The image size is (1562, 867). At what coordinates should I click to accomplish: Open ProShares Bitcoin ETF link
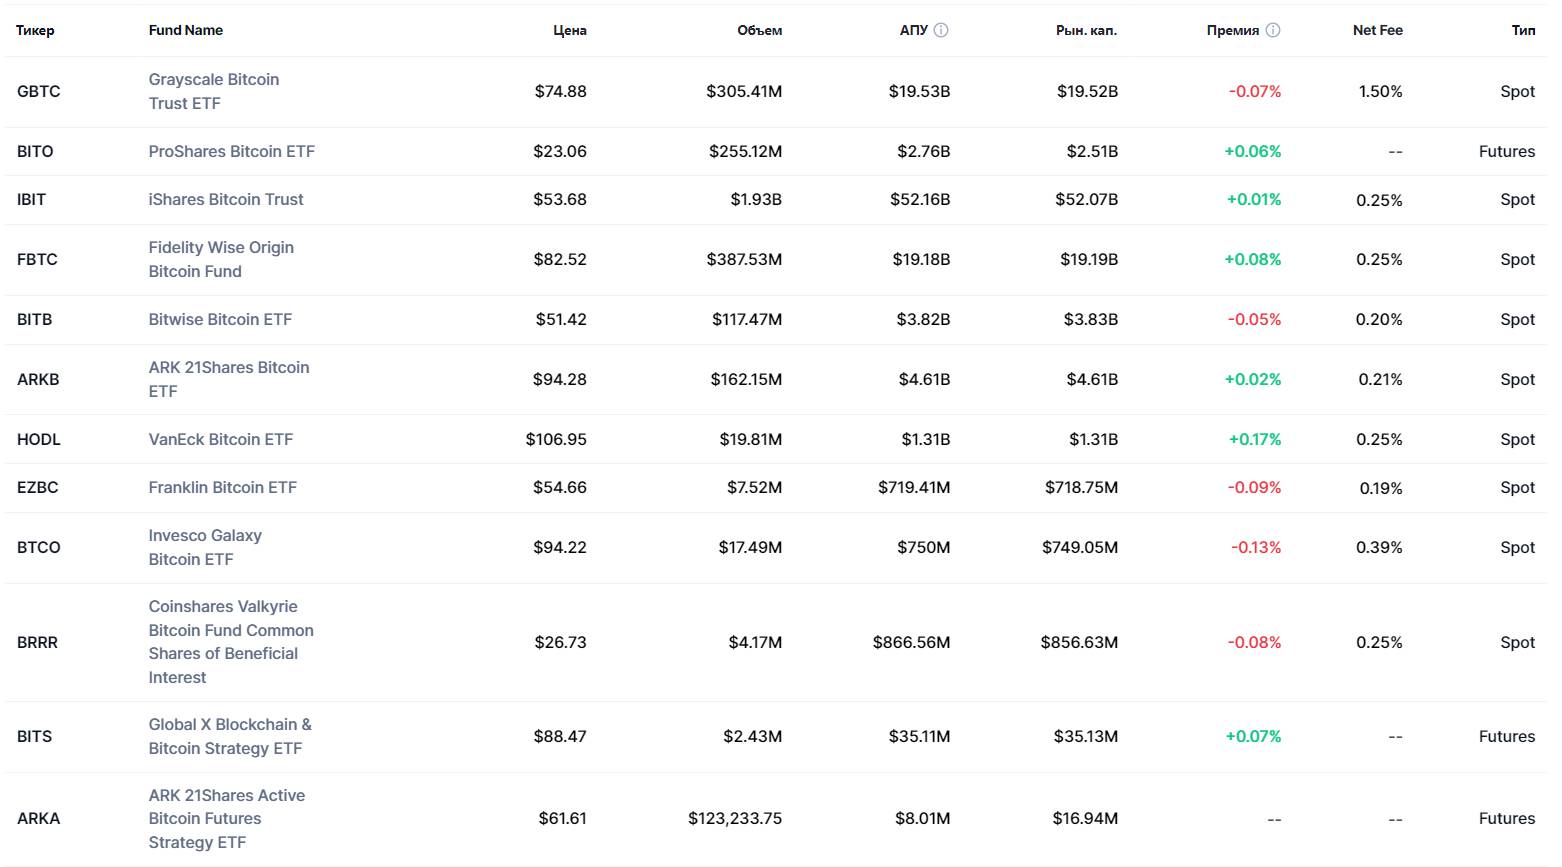[x=231, y=151]
